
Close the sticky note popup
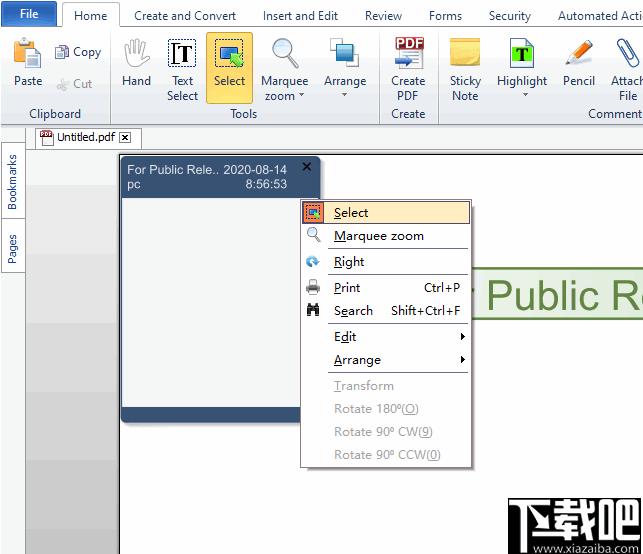306,166
